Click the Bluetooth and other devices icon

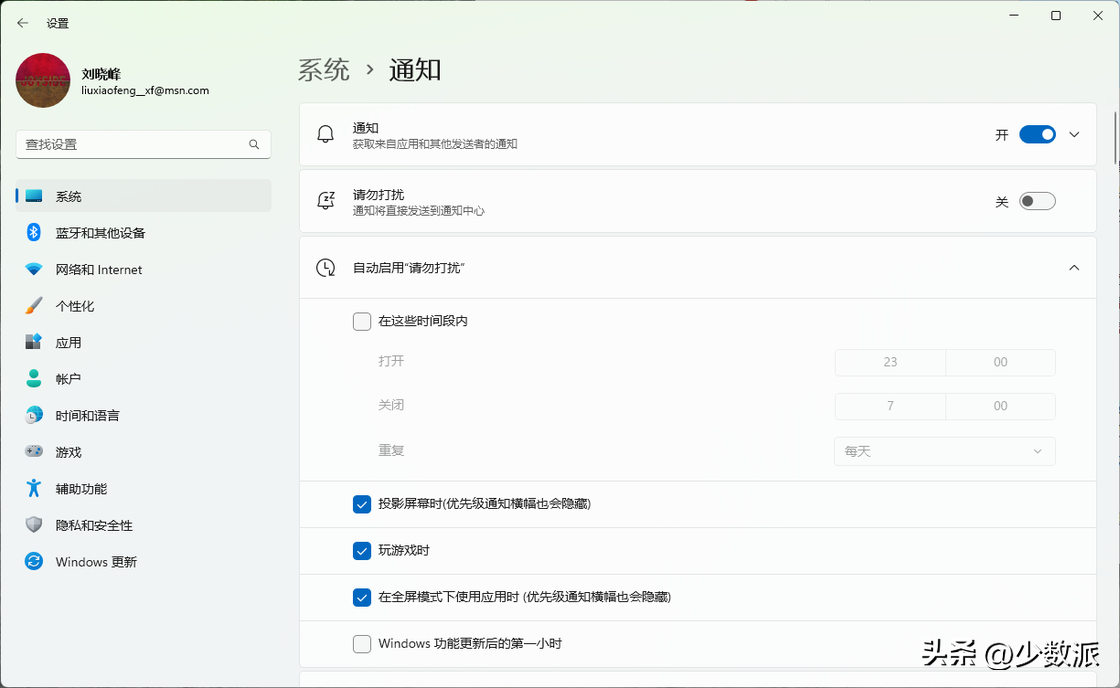click(34, 233)
